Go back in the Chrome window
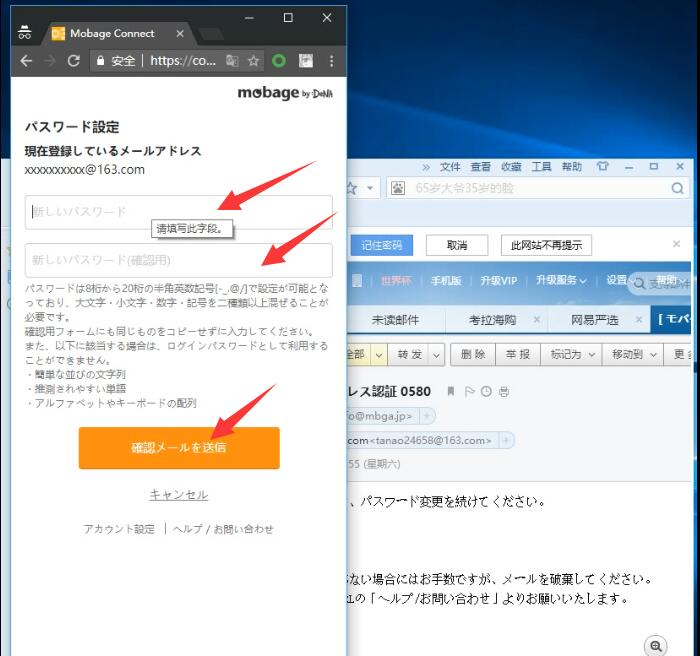Image resolution: width=700 pixels, height=656 pixels. 26,61
